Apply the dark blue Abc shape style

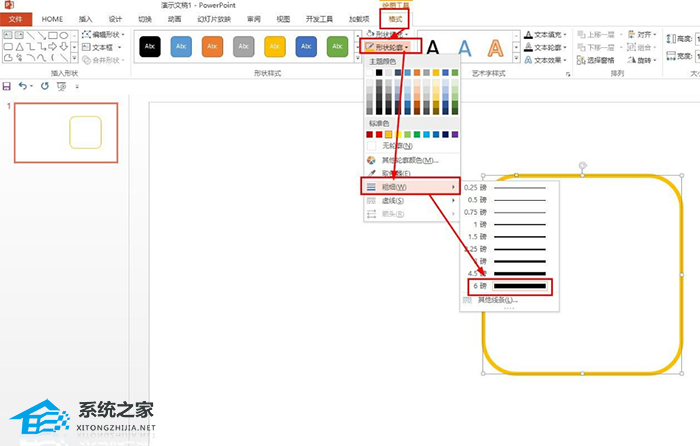coord(306,46)
